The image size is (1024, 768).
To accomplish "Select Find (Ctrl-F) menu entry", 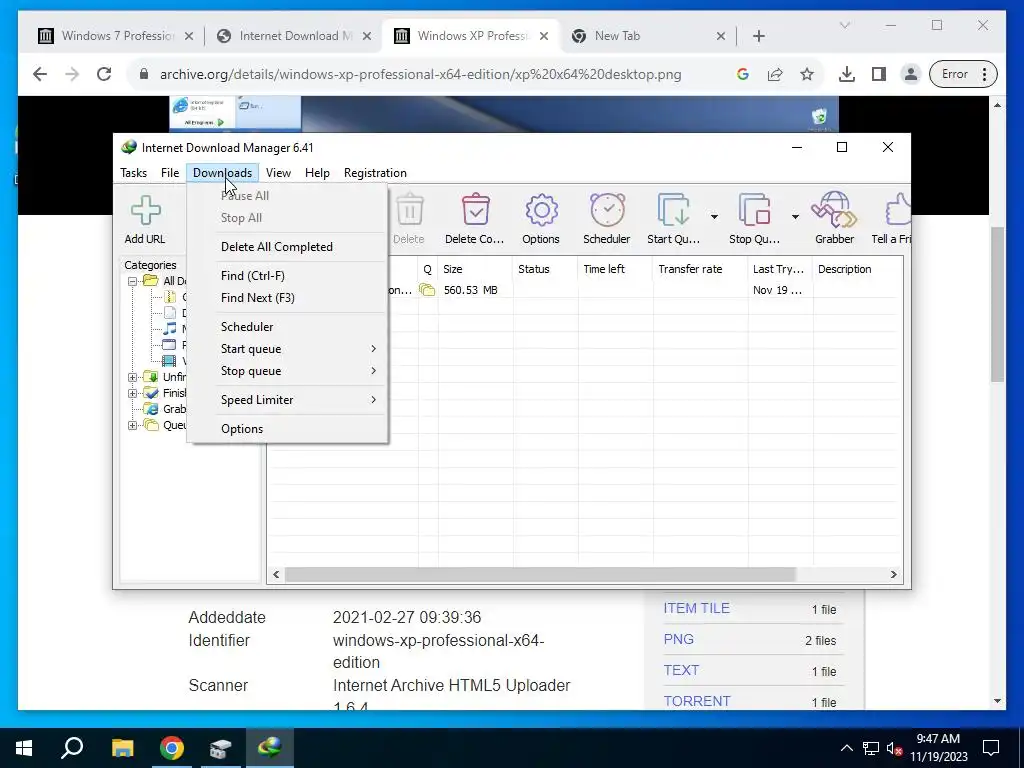I will 287,276.
